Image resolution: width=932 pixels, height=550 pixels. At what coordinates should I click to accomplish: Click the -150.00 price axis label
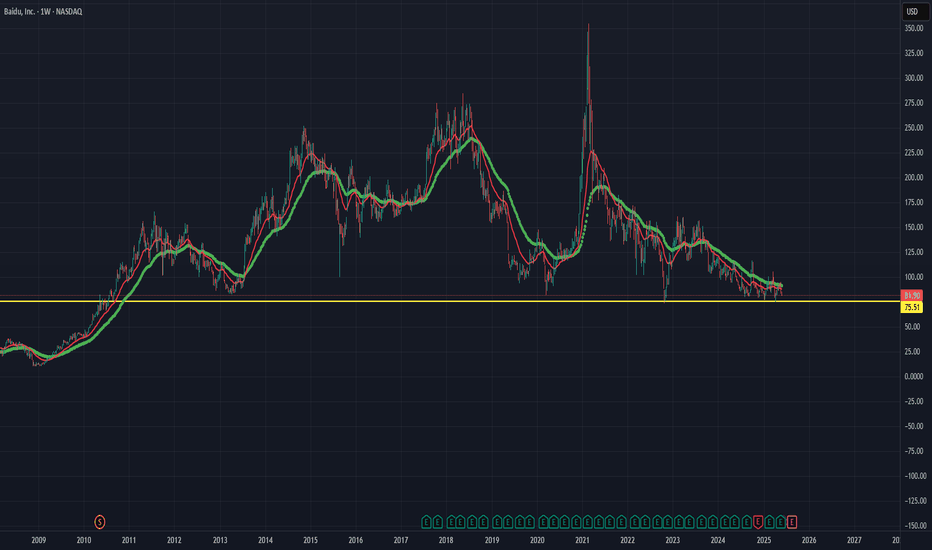(915, 526)
